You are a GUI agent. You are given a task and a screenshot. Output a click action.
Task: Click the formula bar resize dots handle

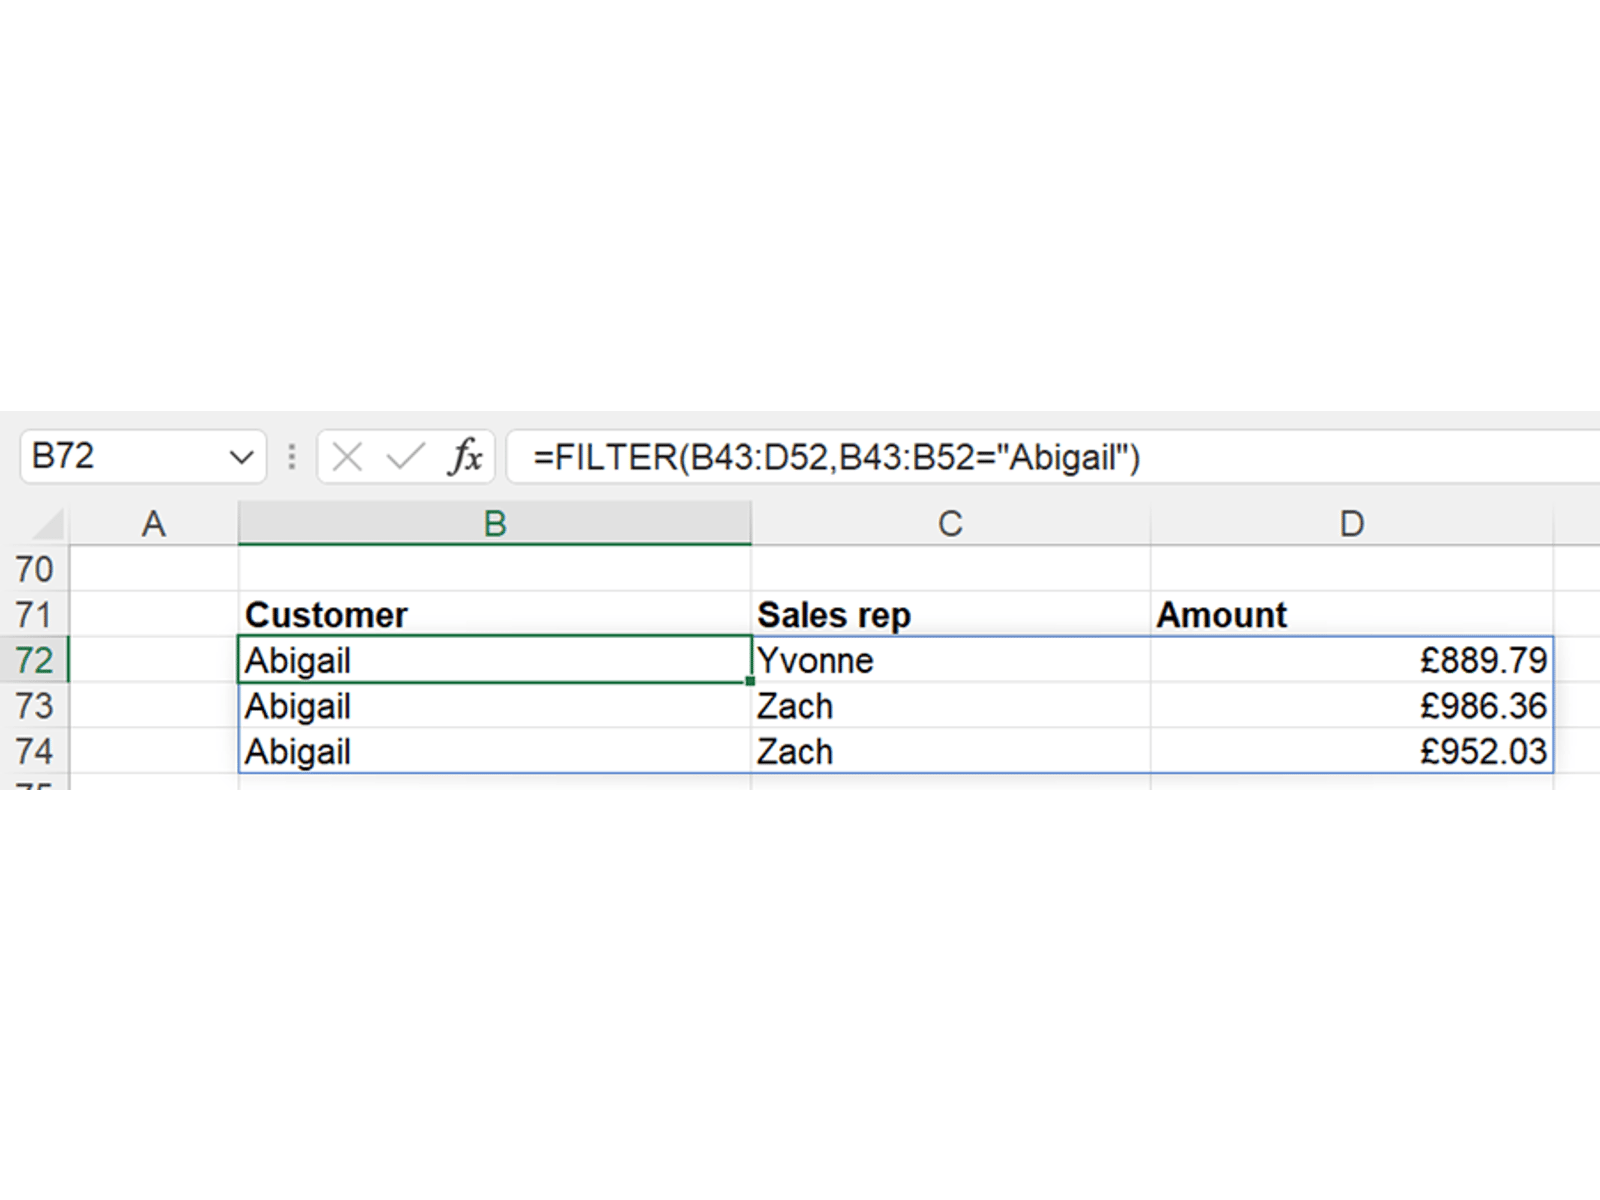coord(291,458)
